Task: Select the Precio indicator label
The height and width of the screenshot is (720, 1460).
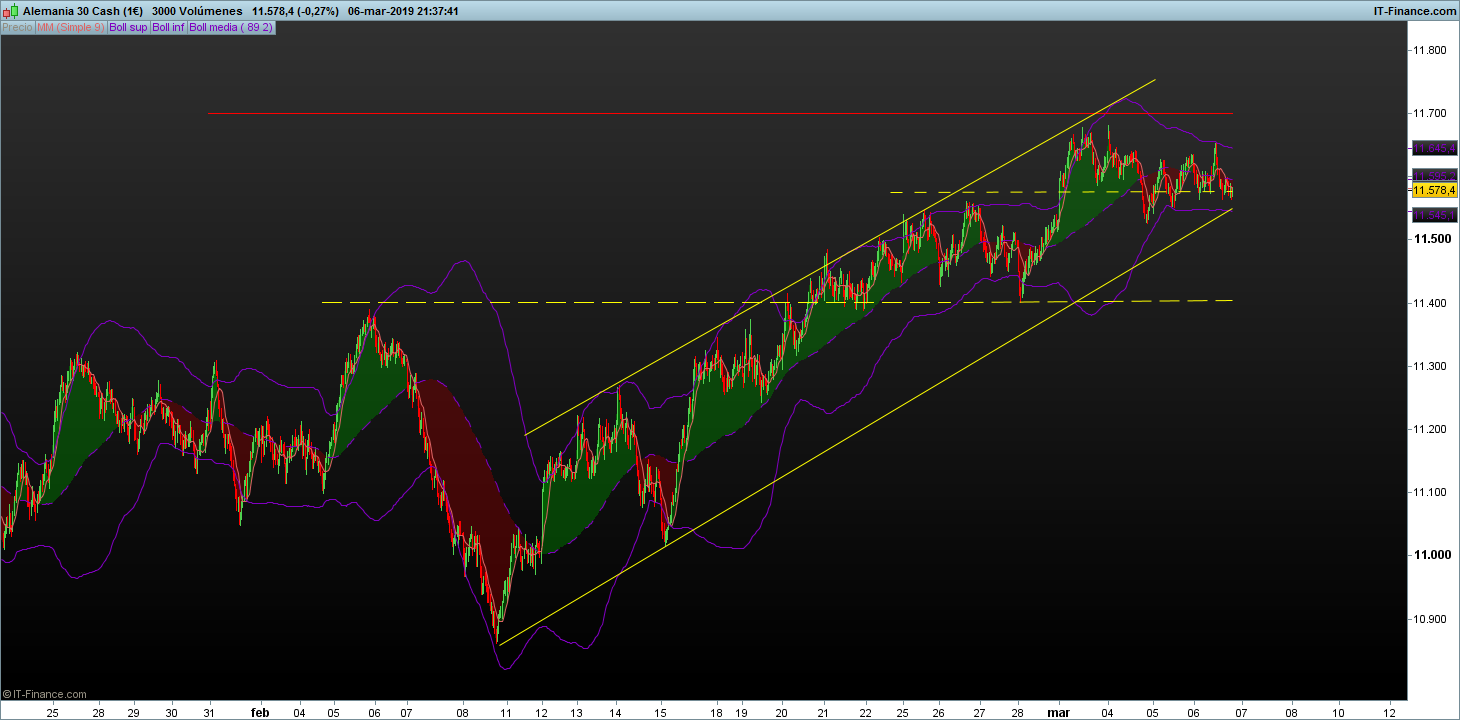Action: click(x=17, y=27)
